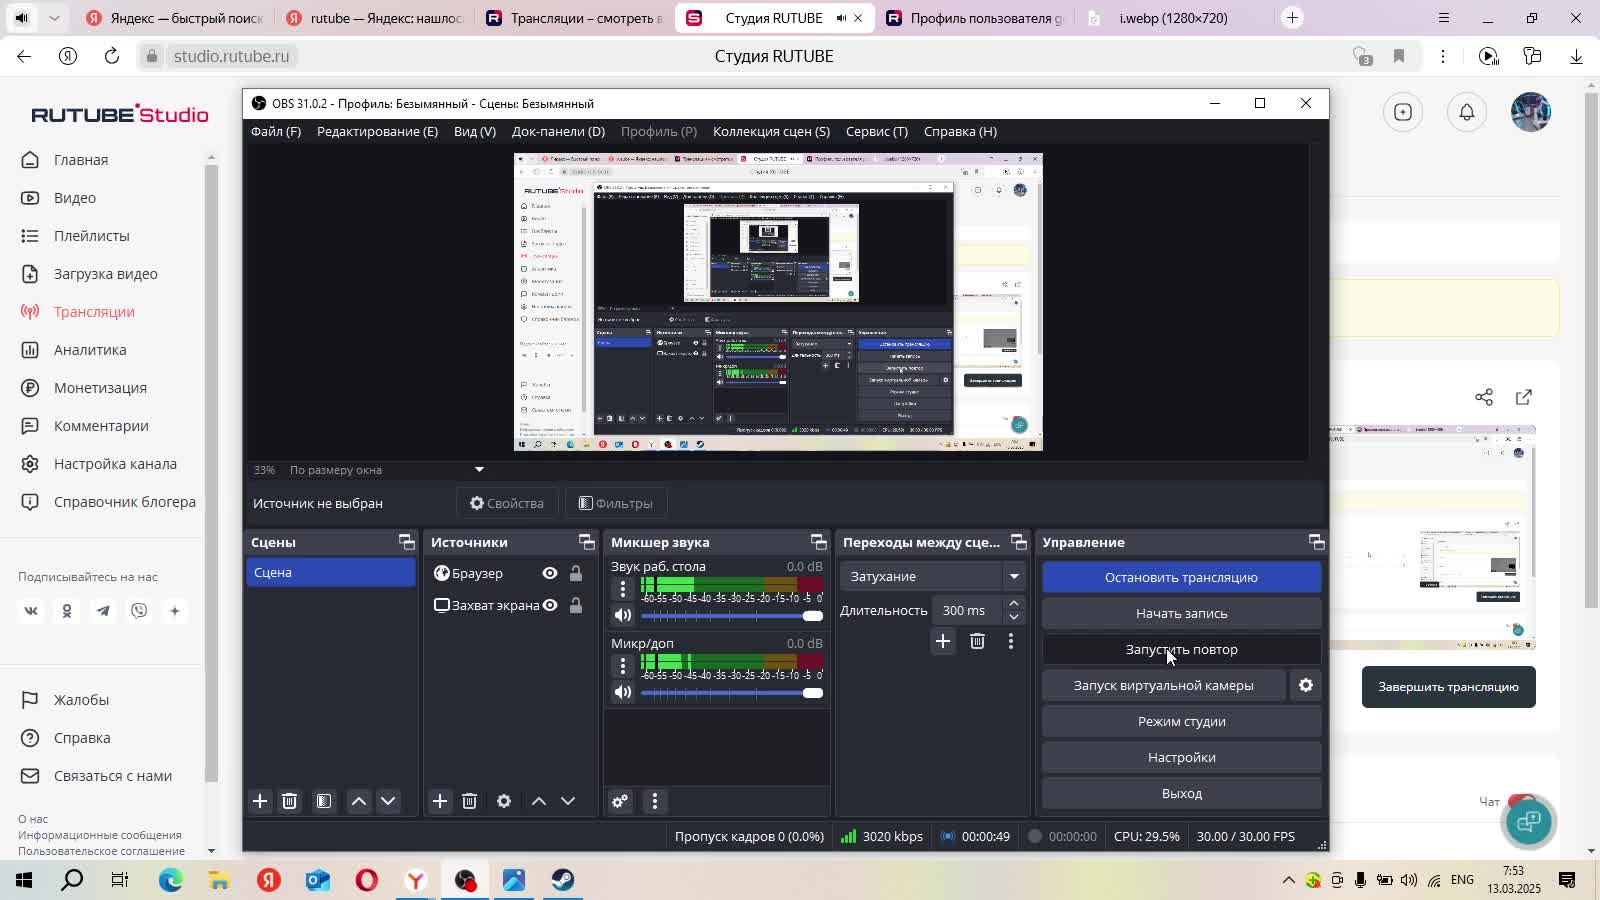Click Запустить повтор button
Viewport: 1600px width, 900px height.
click(x=1181, y=649)
